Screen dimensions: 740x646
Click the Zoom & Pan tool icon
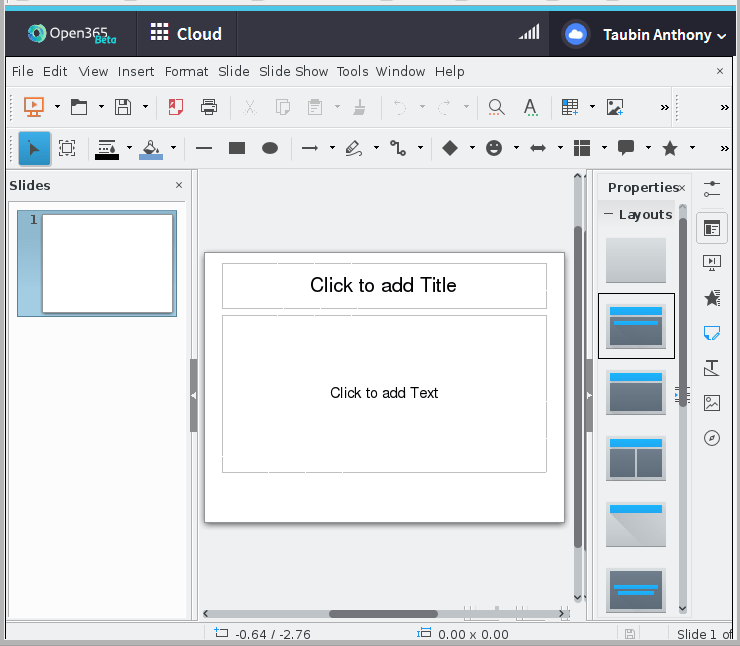coord(67,149)
